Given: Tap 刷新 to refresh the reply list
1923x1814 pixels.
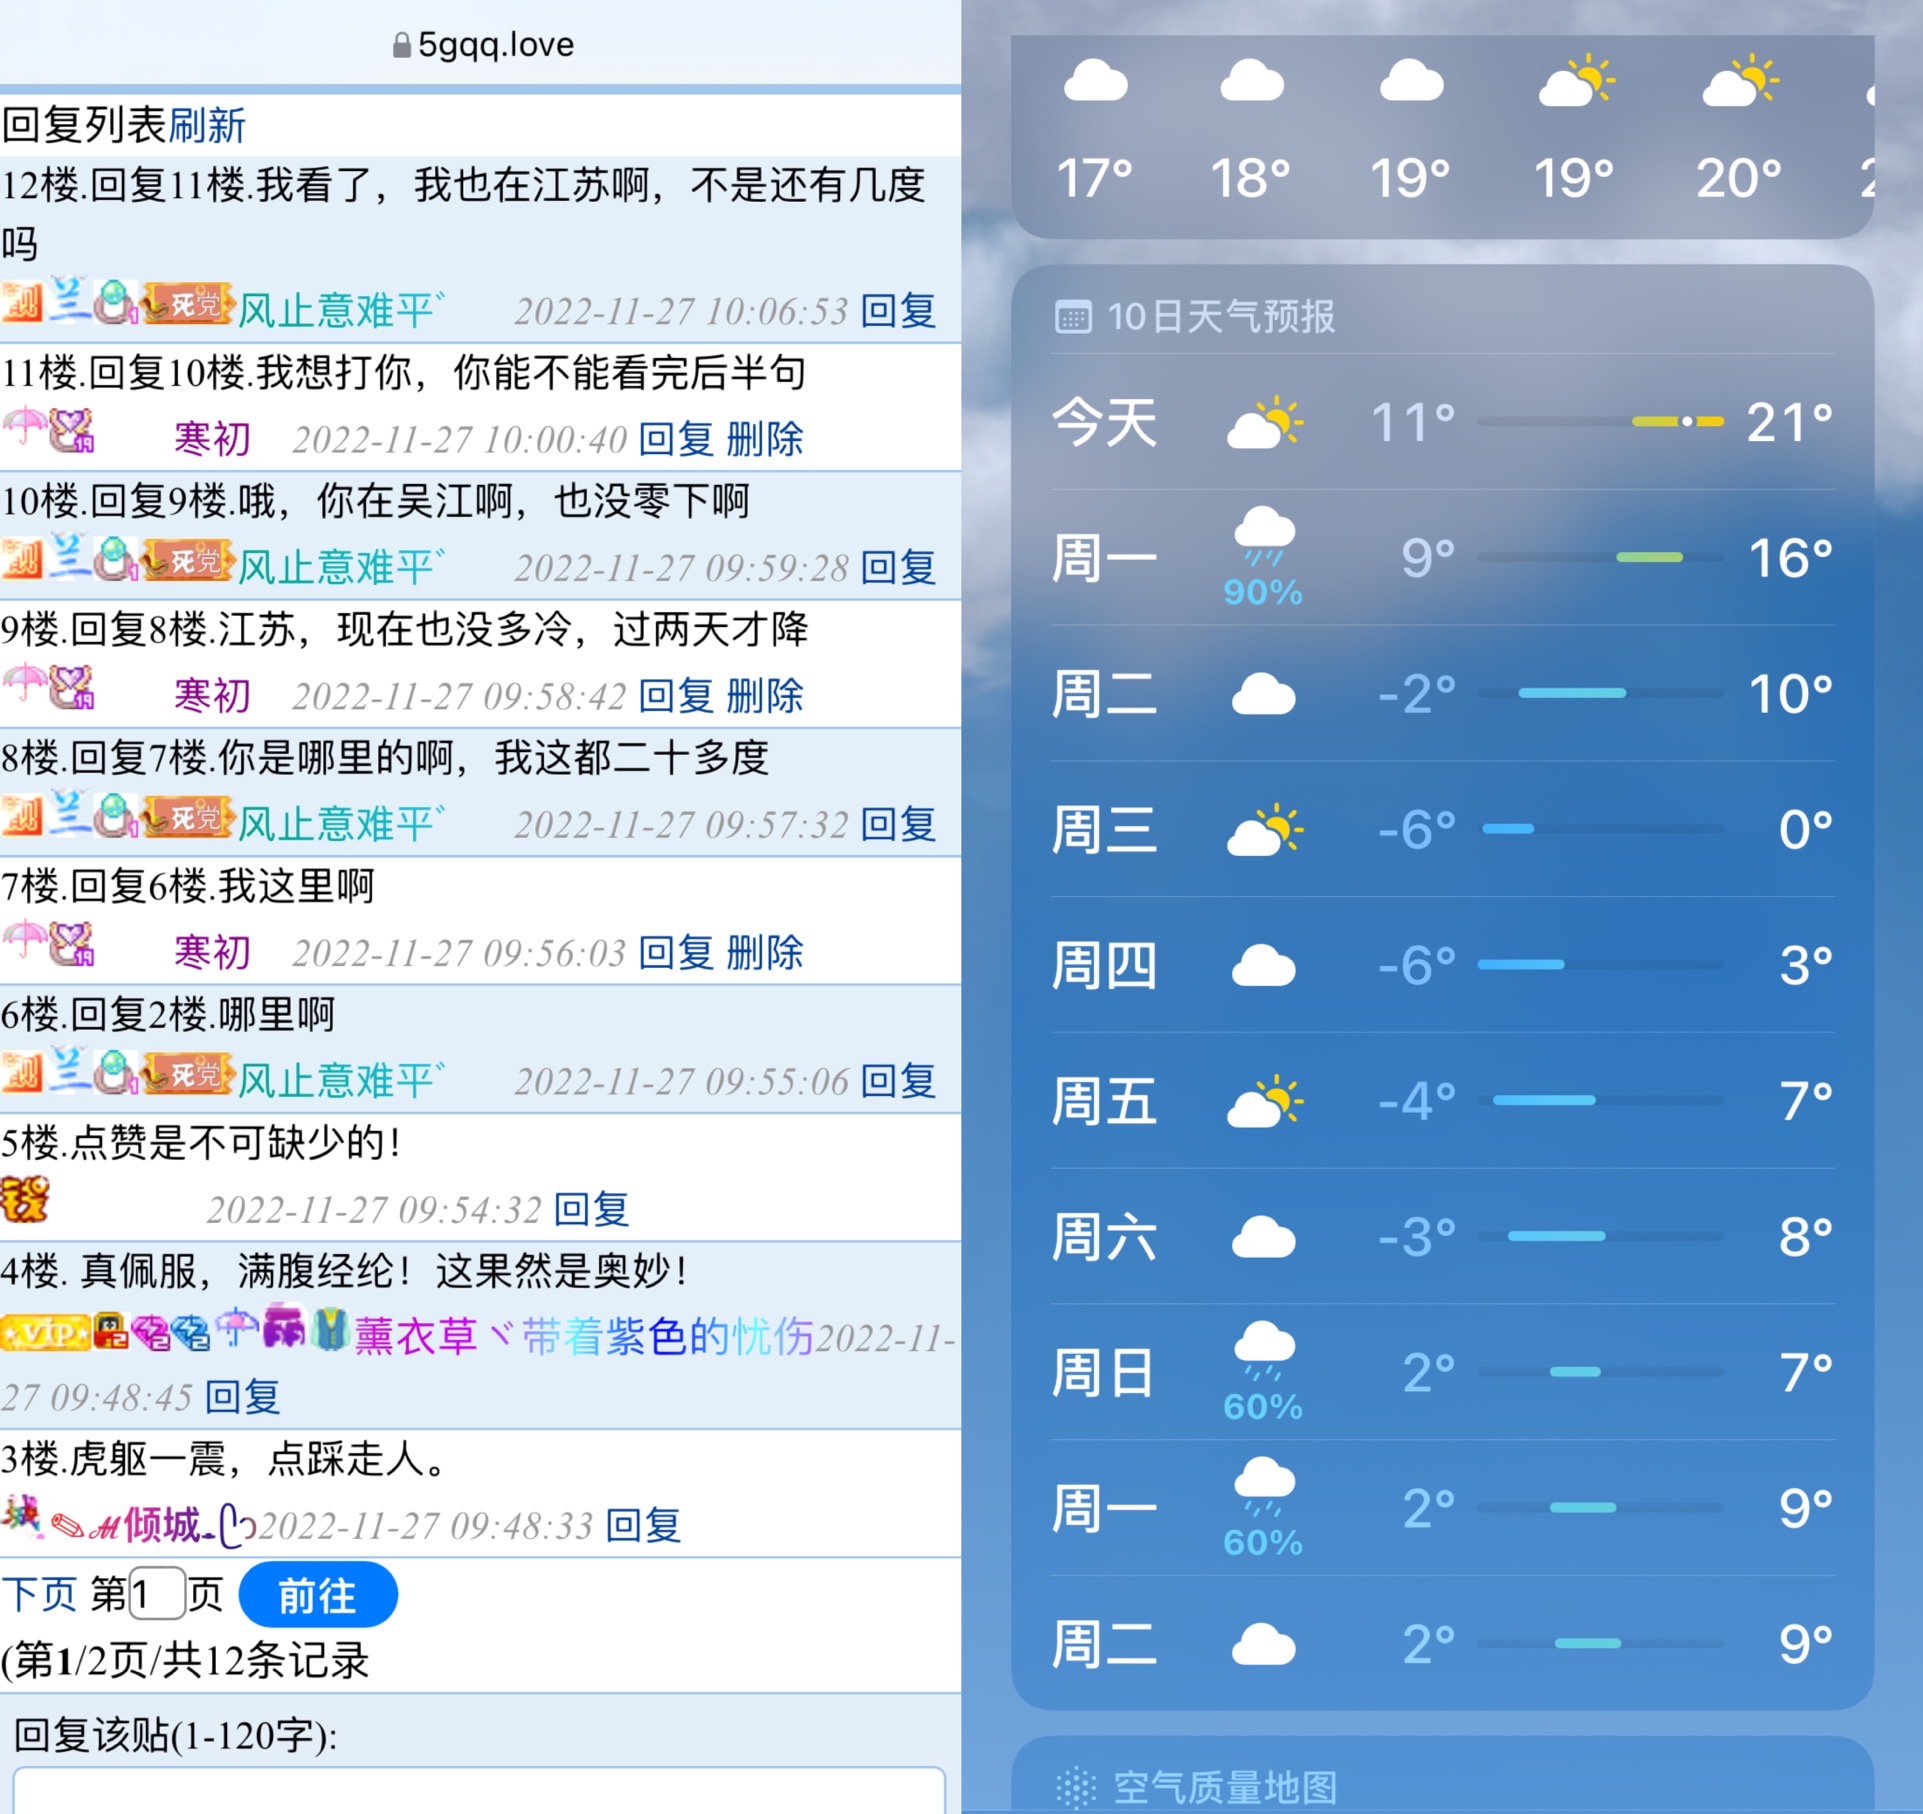Looking at the screenshot, I should [207, 126].
